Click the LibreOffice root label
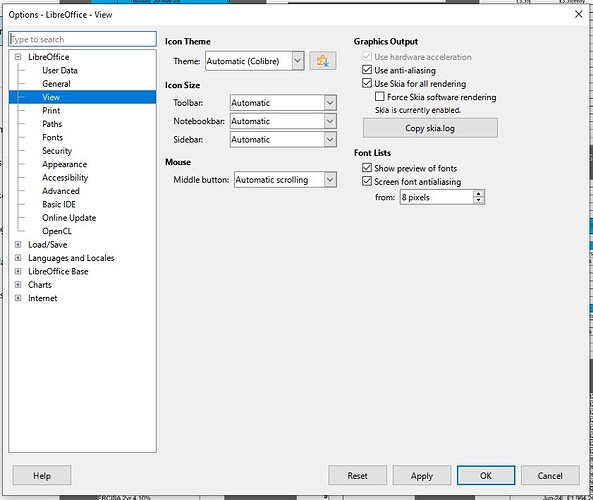593x500 pixels. coord(48,57)
